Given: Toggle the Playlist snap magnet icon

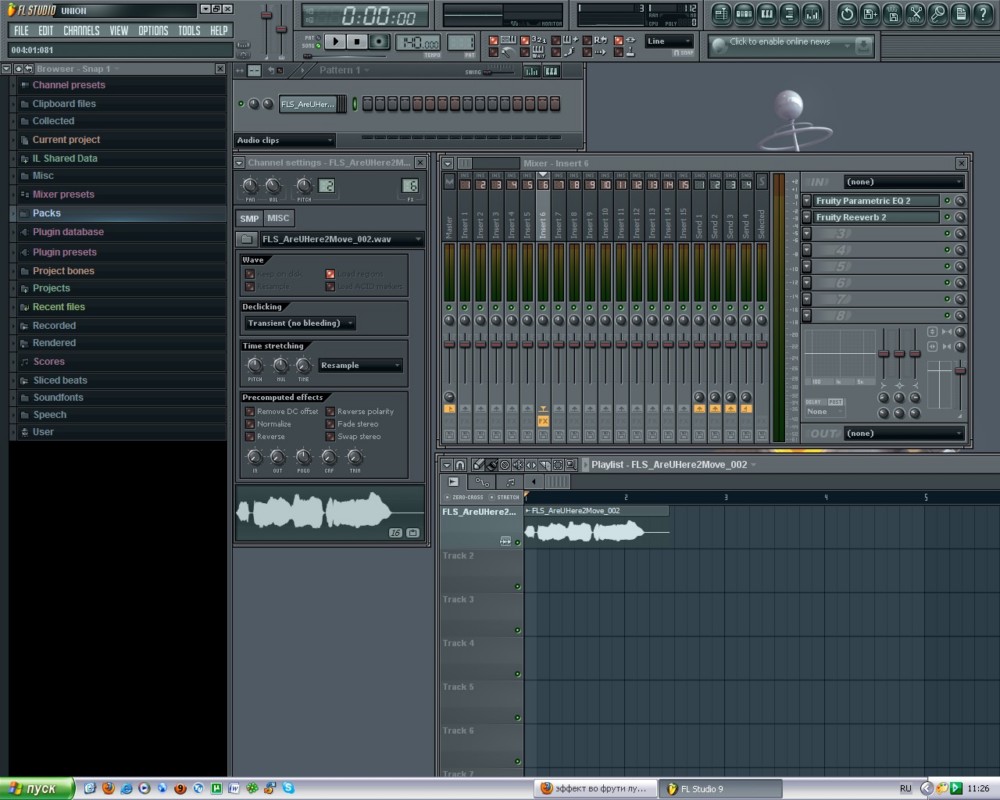Looking at the screenshot, I should tap(460, 465).
